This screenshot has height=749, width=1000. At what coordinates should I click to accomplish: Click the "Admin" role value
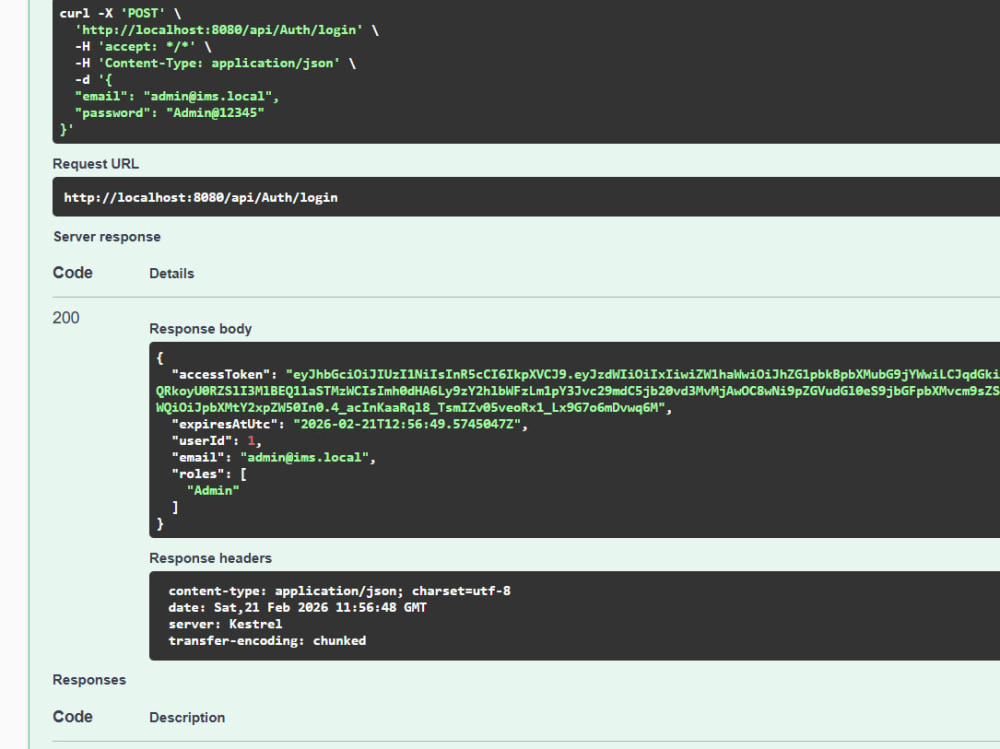click(213, 491)
